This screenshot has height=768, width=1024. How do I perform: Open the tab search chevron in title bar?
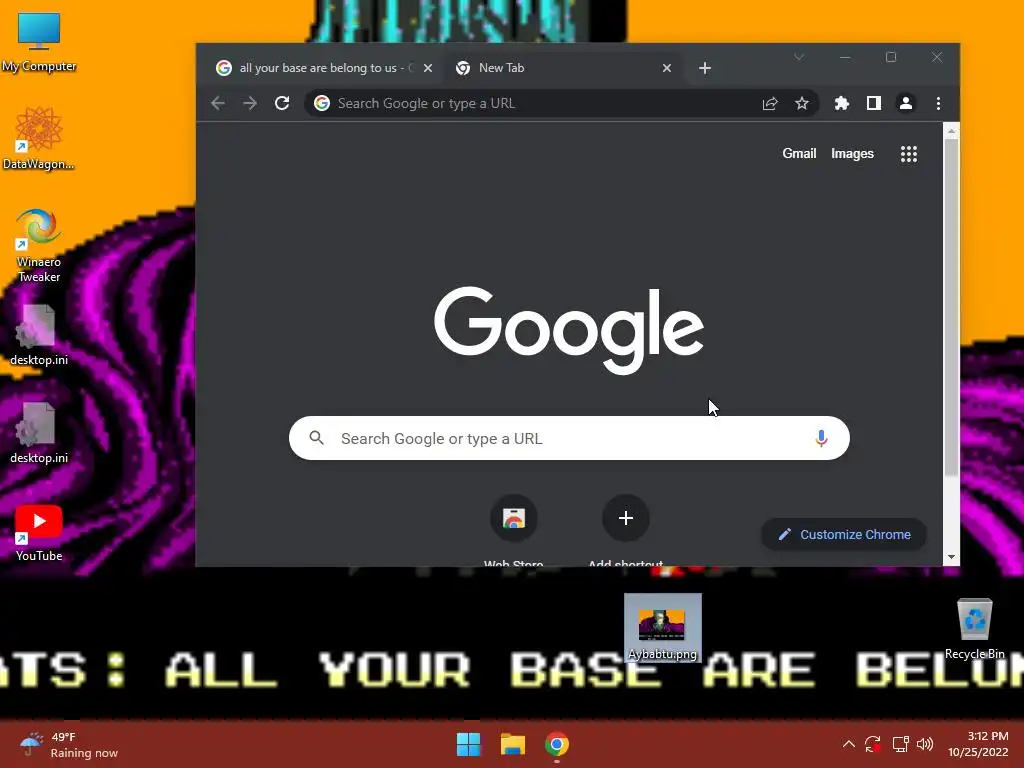click(x=799, y=57)
